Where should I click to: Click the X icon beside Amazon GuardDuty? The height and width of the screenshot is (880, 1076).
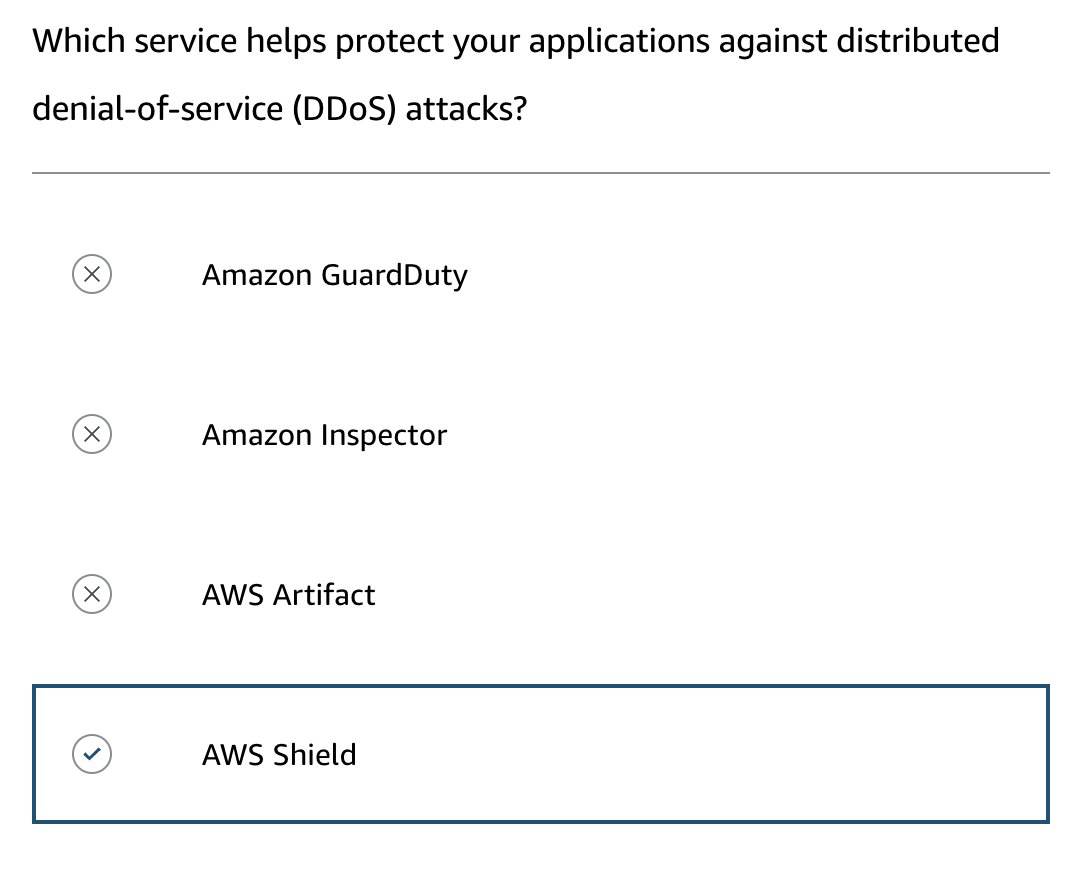[x=92, y=274]
